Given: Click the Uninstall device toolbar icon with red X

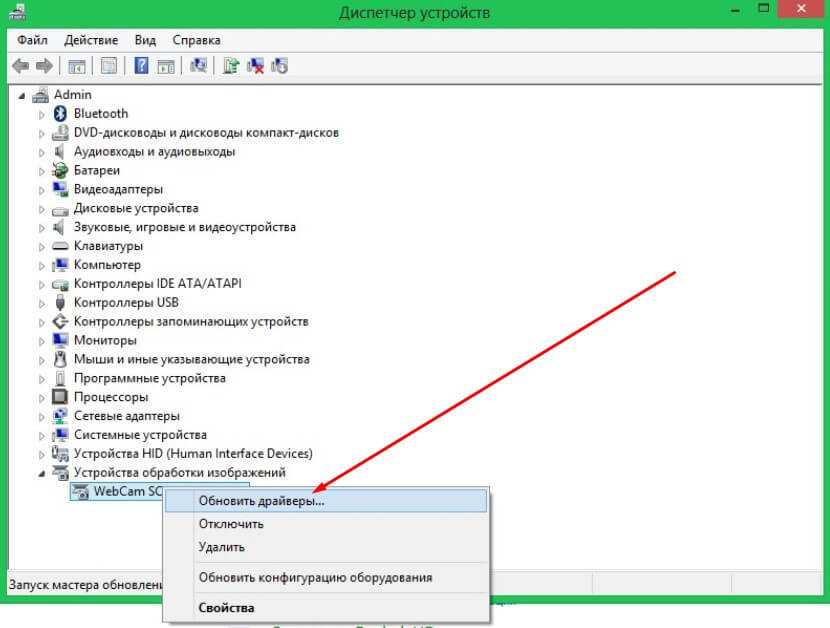Looking at the screenshot, I should point(255,66).
